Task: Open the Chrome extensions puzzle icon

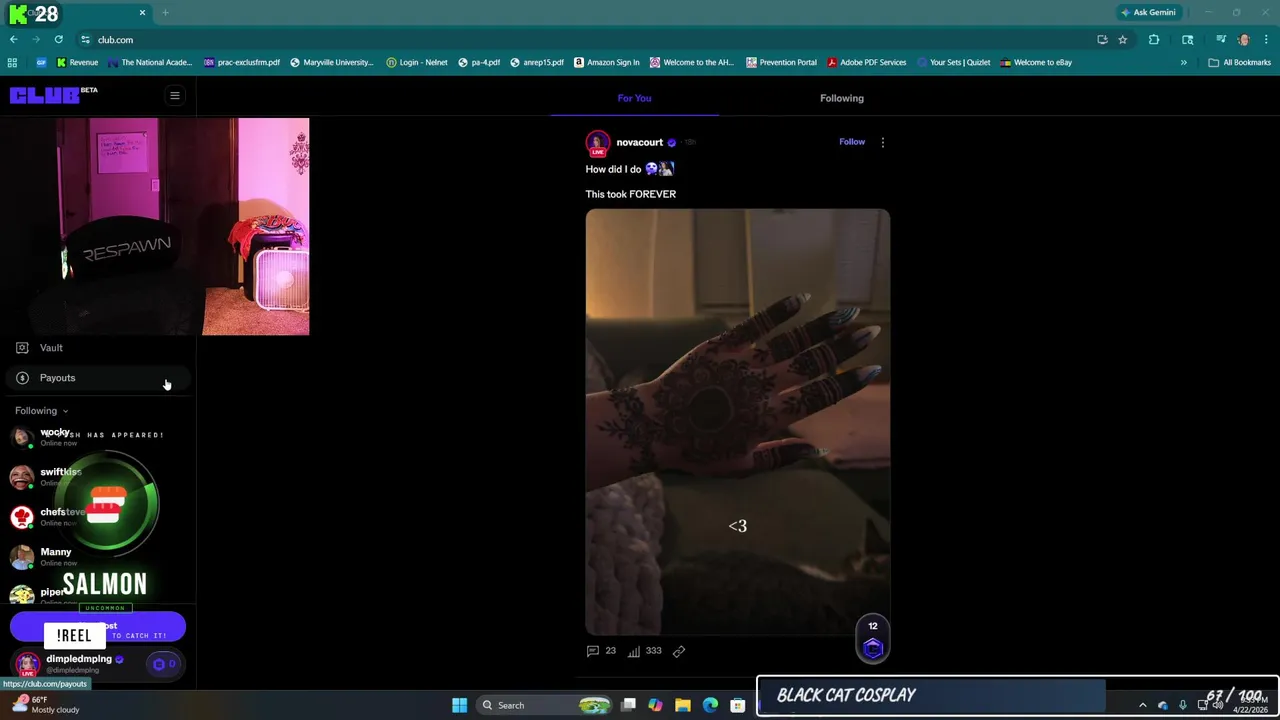Action: [1154, 40]
